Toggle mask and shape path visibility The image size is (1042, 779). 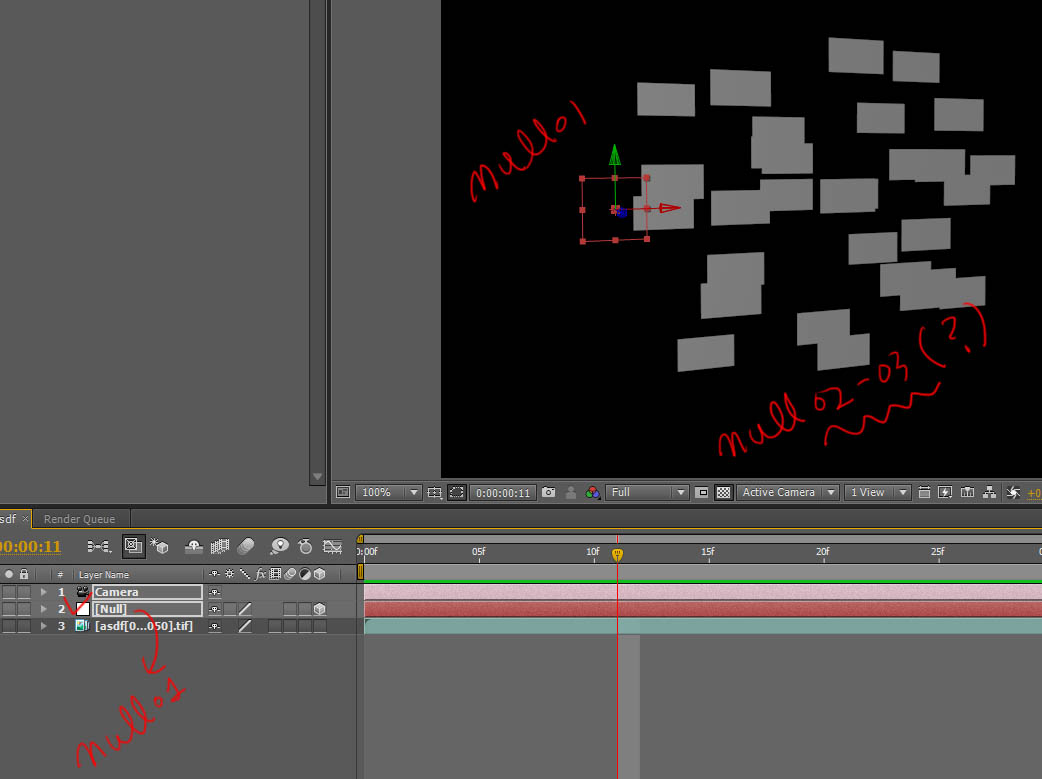(x=457, y=493)
